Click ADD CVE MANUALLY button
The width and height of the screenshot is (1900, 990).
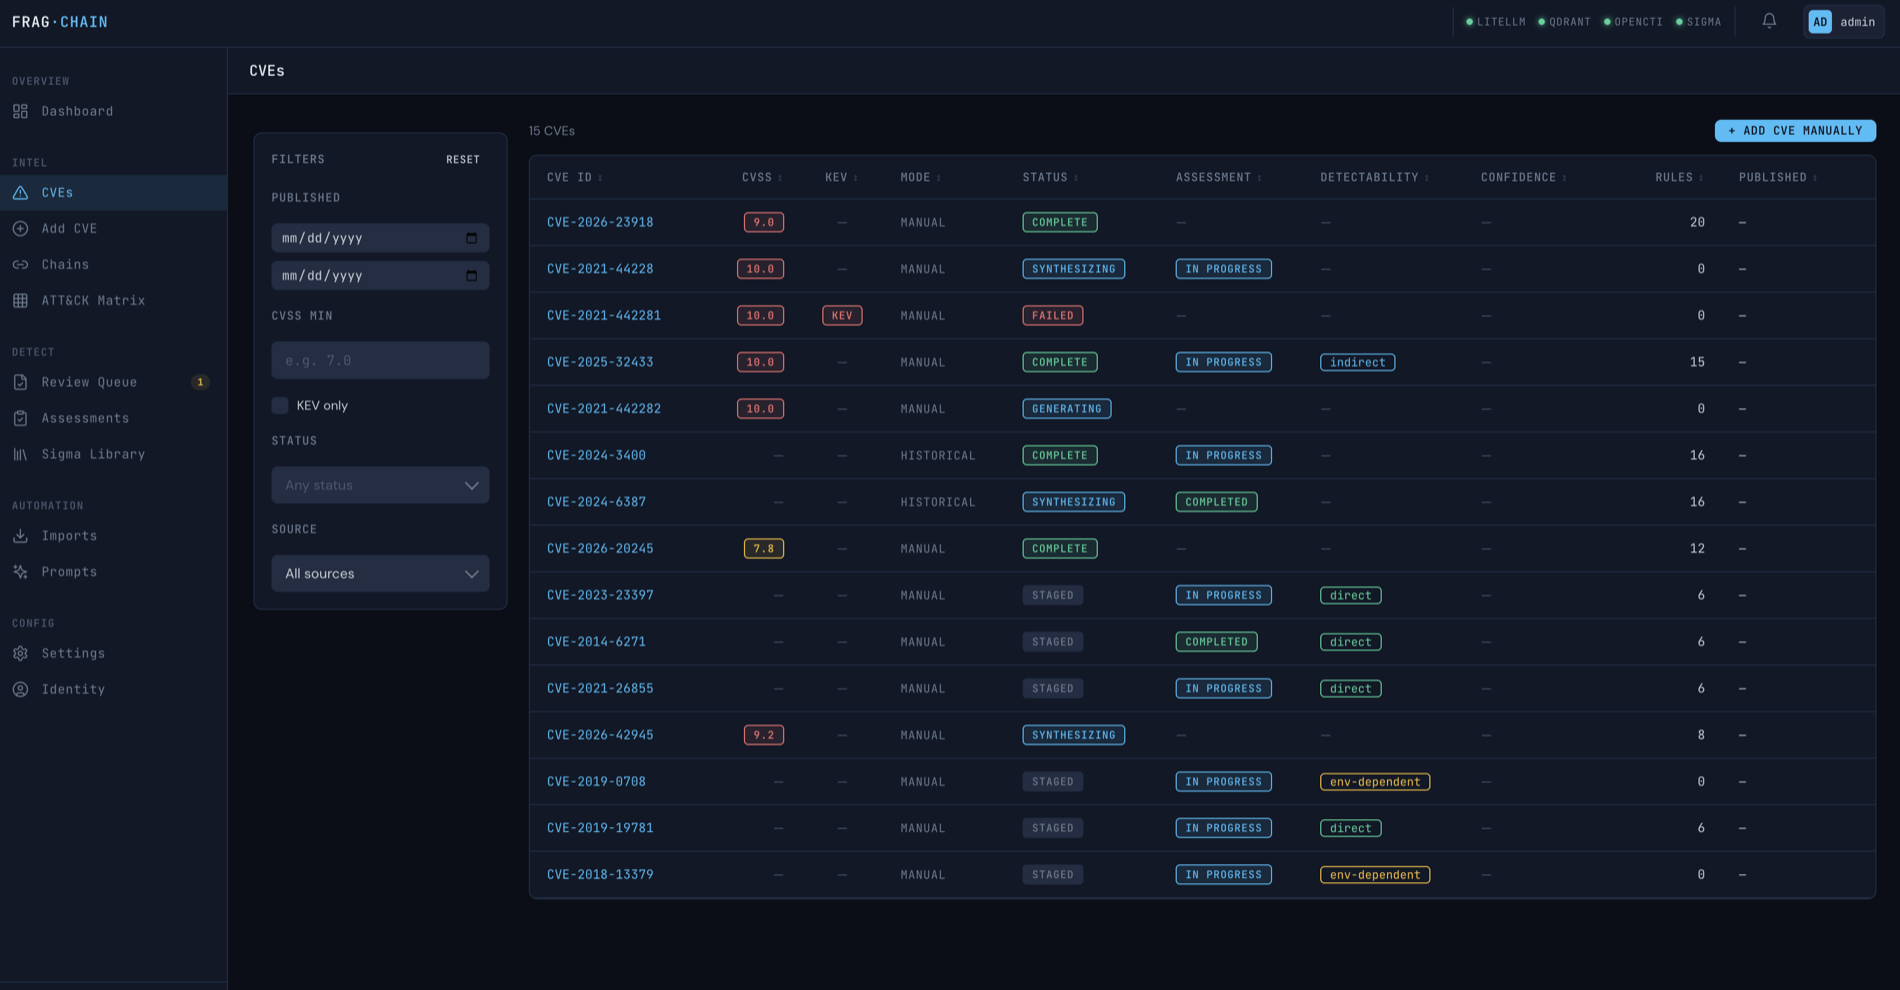[x=1795, y=131]
